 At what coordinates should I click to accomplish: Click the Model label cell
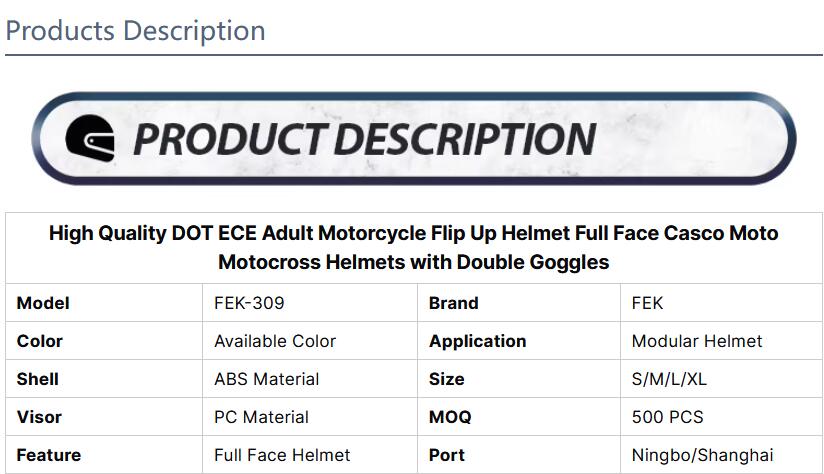pos(104,303)
